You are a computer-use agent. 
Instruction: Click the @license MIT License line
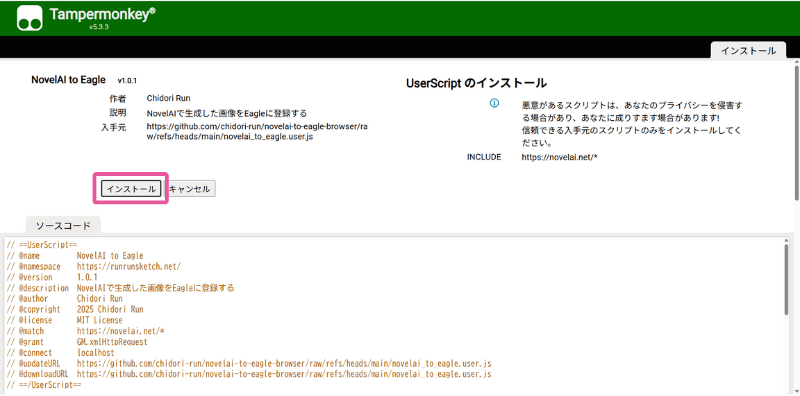[64, 320]
